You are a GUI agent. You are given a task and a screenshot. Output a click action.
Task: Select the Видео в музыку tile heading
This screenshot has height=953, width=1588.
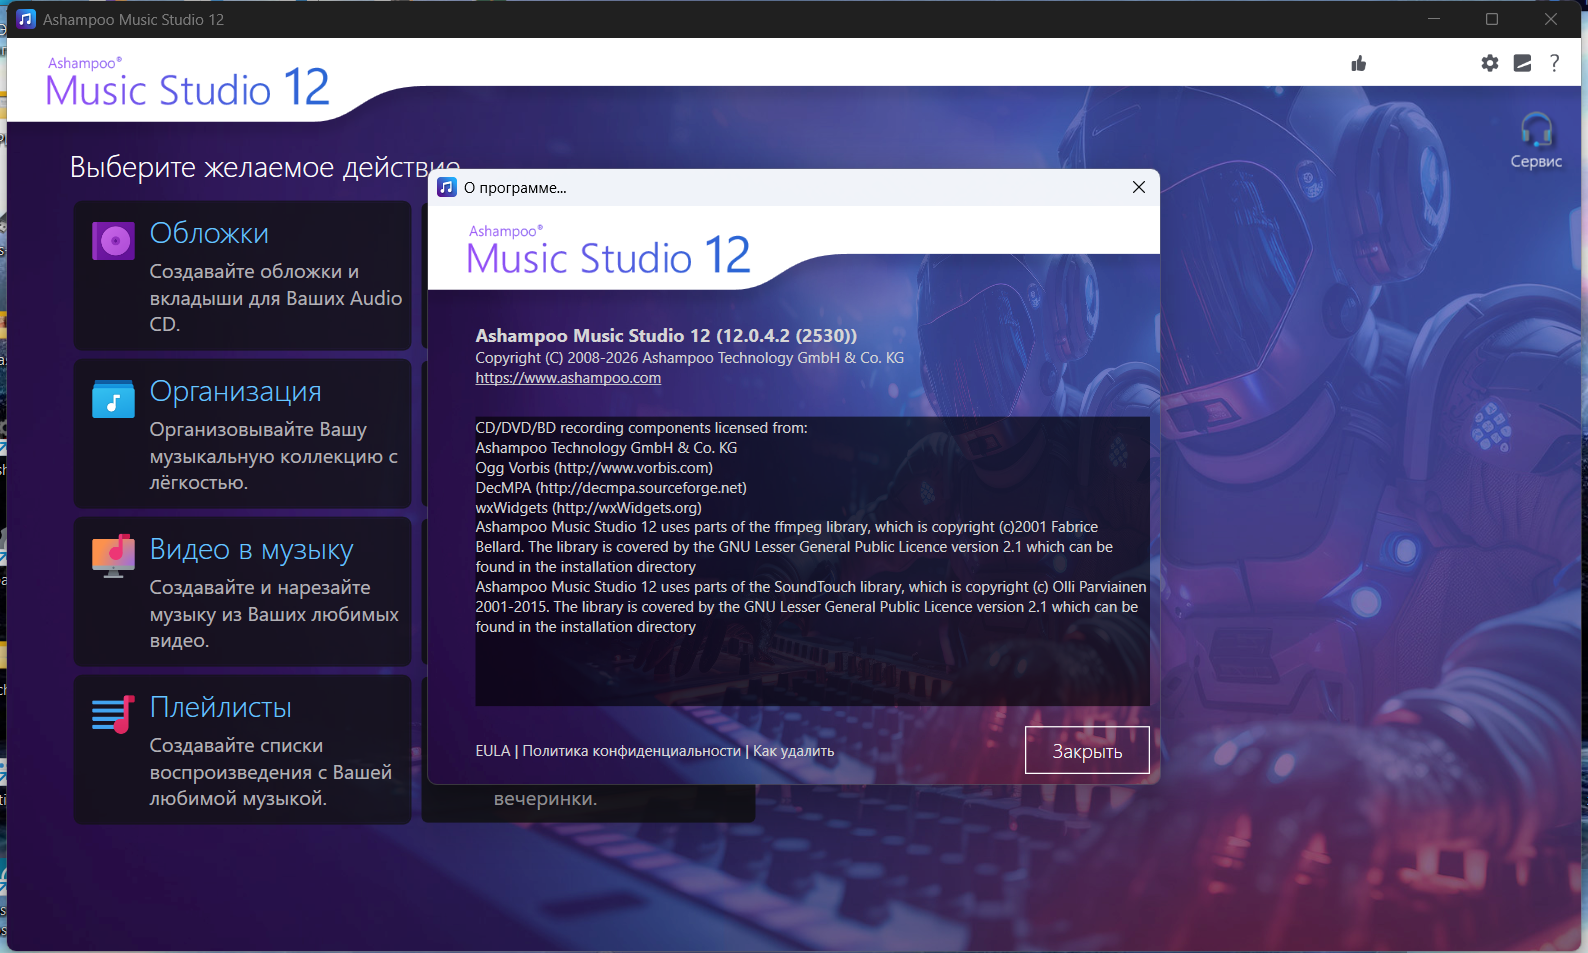(x=252, y=549)
